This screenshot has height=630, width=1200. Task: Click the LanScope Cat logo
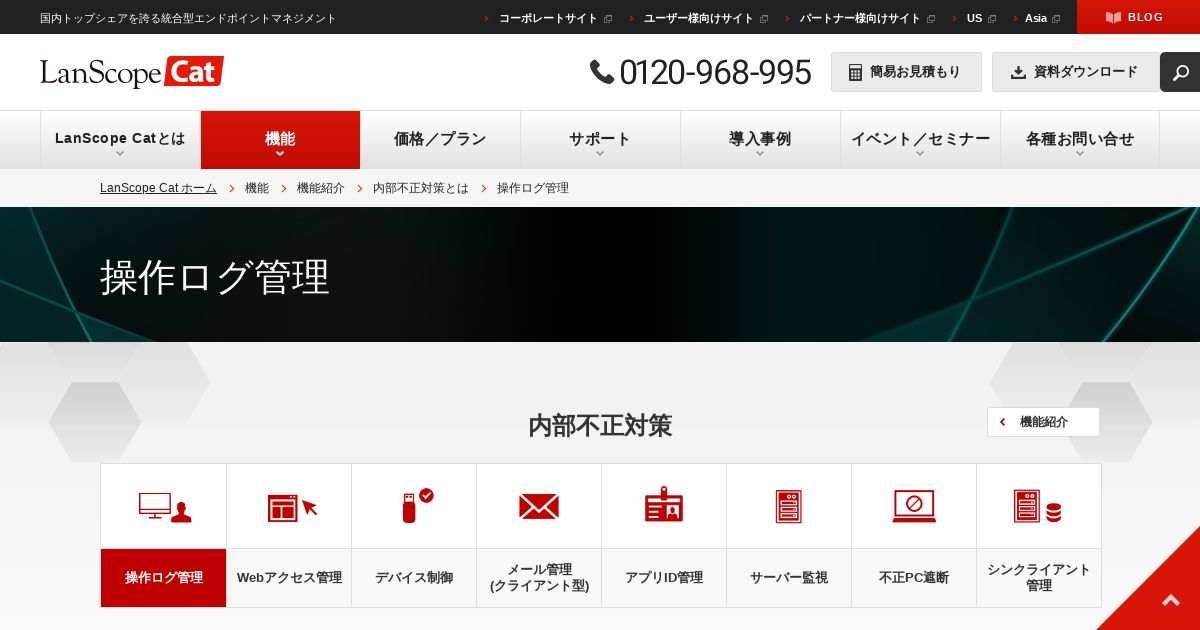[x=132, y=72]
